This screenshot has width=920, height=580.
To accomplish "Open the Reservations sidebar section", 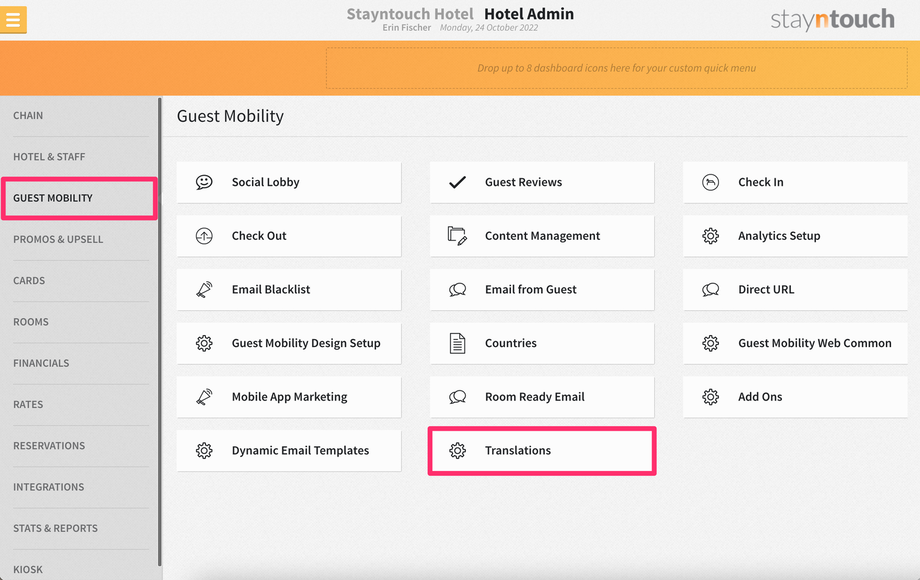I will point(80,446).
